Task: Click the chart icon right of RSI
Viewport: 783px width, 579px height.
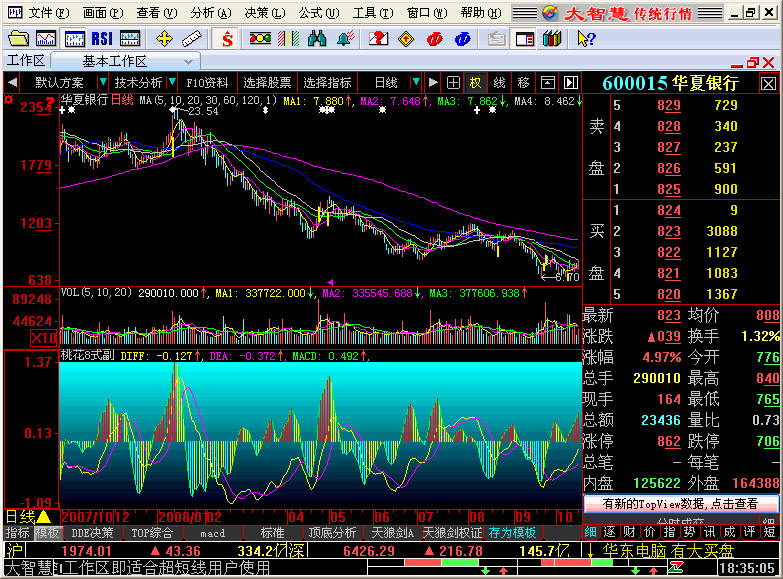Action: point(130,38)
